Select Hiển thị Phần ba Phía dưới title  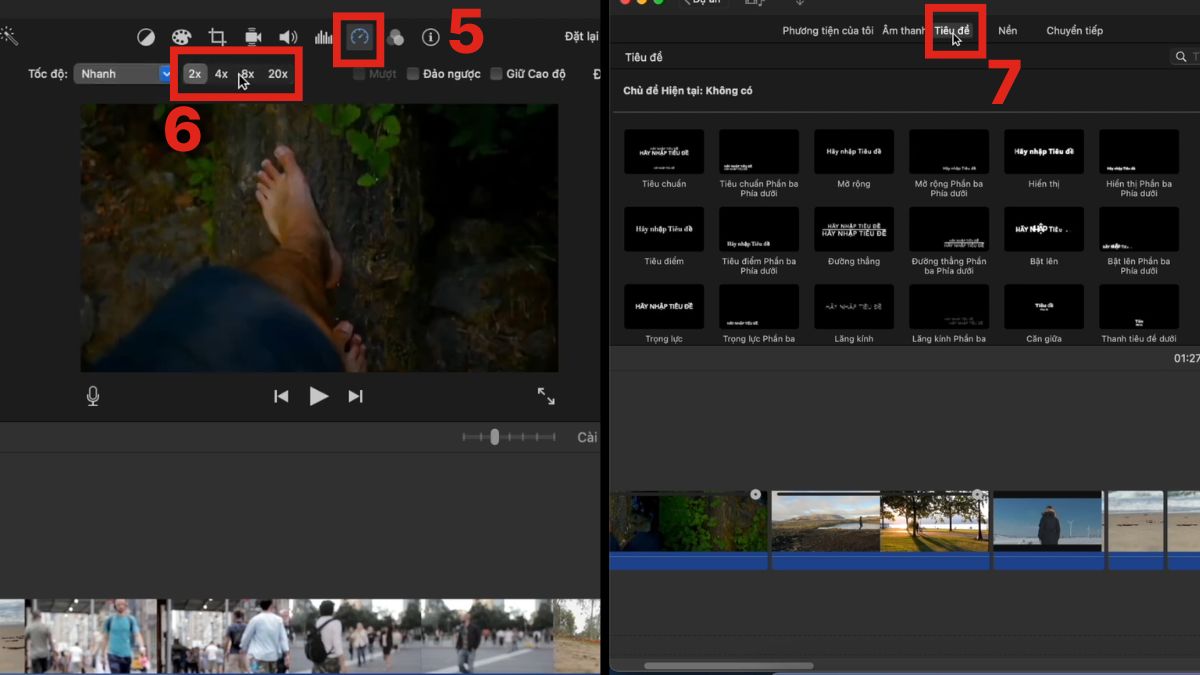point(1139,152)
